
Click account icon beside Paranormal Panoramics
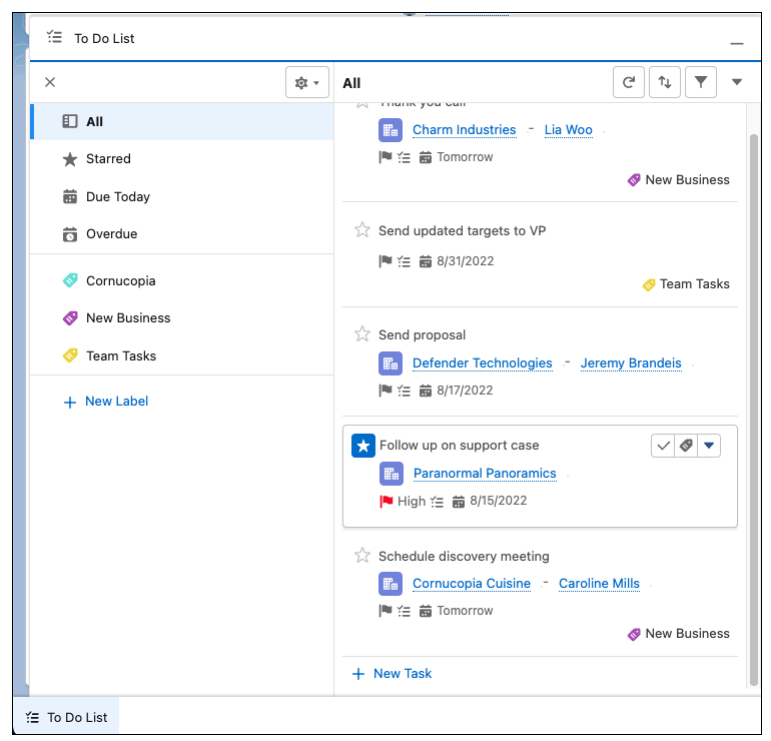391,474
